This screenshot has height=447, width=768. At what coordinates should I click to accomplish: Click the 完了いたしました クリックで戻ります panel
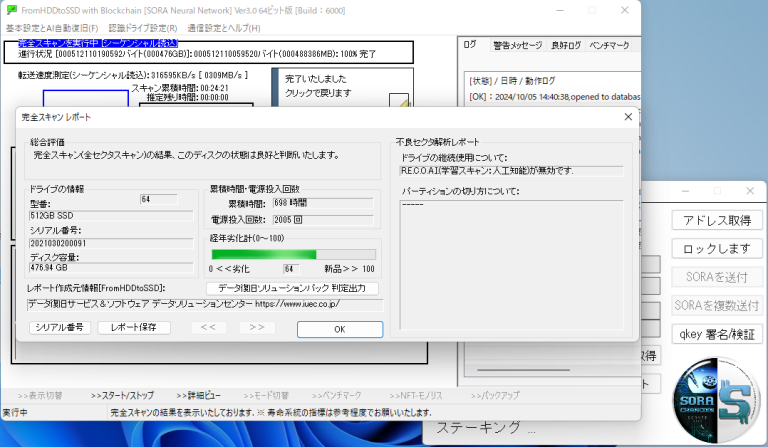coord(342,87)
